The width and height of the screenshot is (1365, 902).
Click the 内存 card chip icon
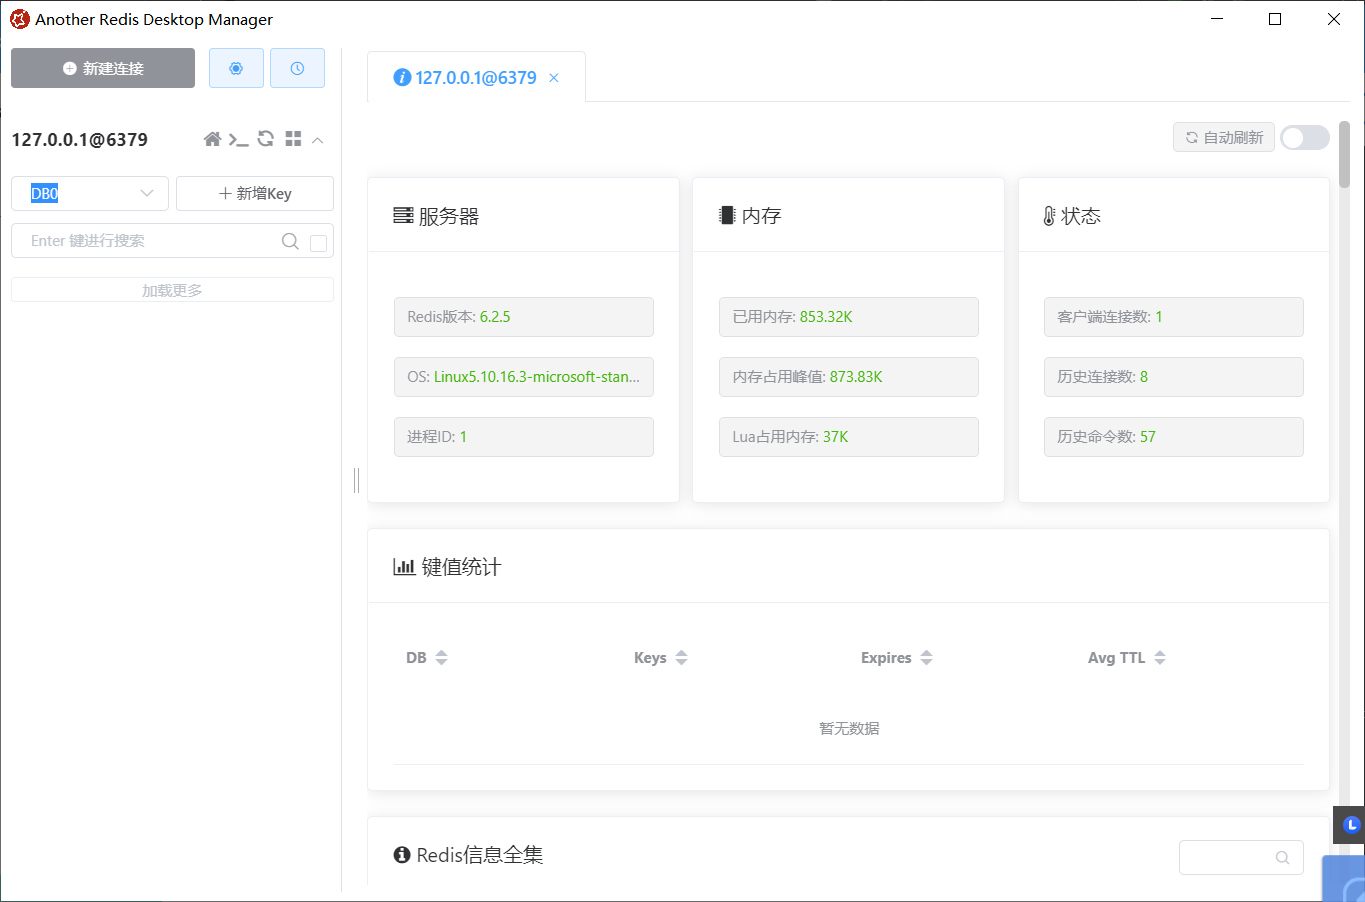(727, 216)
